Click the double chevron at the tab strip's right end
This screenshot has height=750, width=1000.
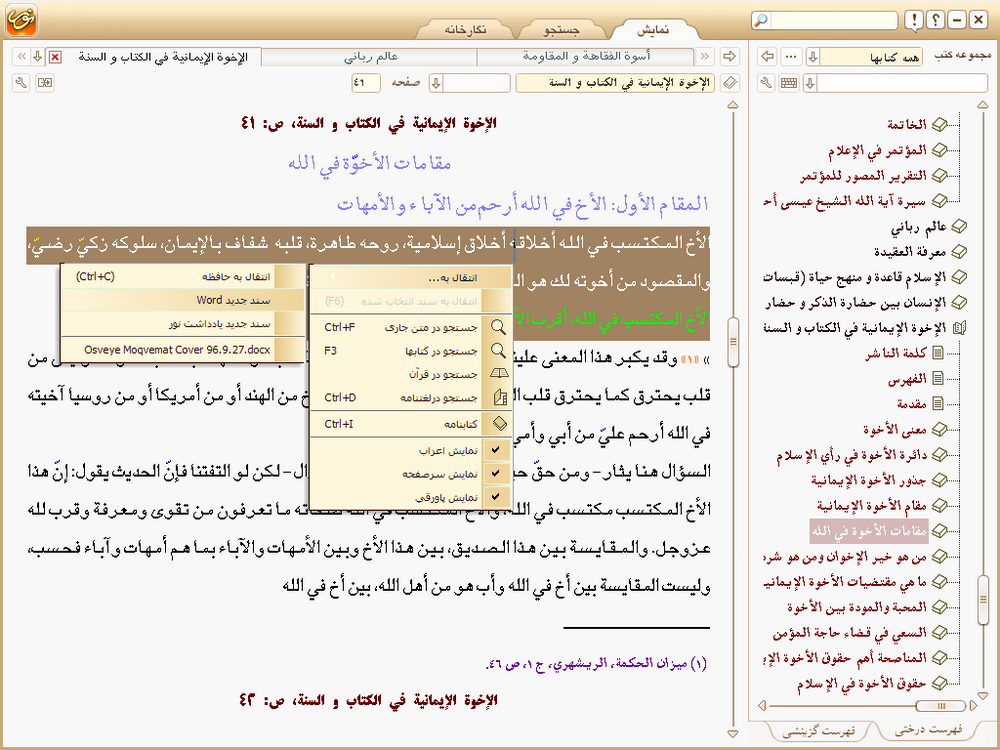[x=705, y=57]
